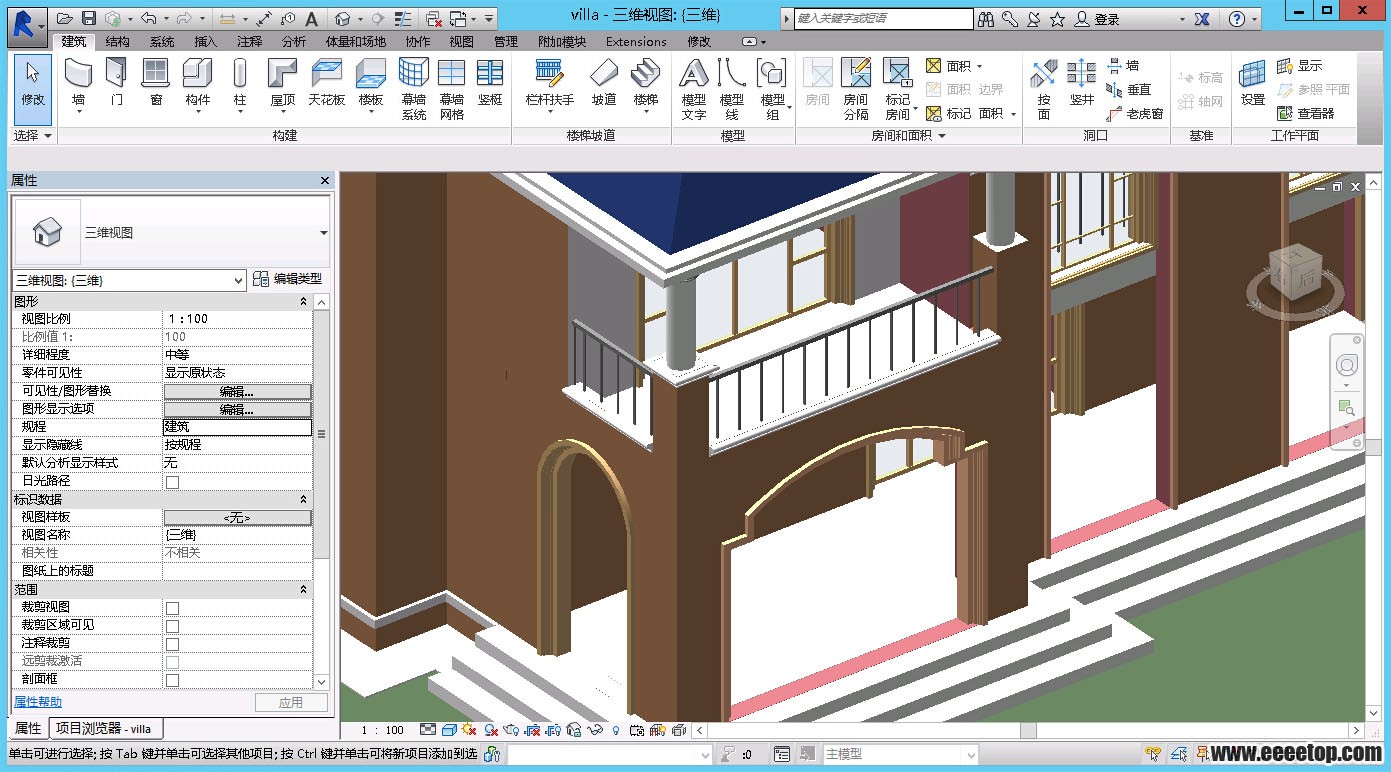Toggle the 剖面框 checkbox
The height and width of the screenshot is (772, 1391).
pos(172,679)
